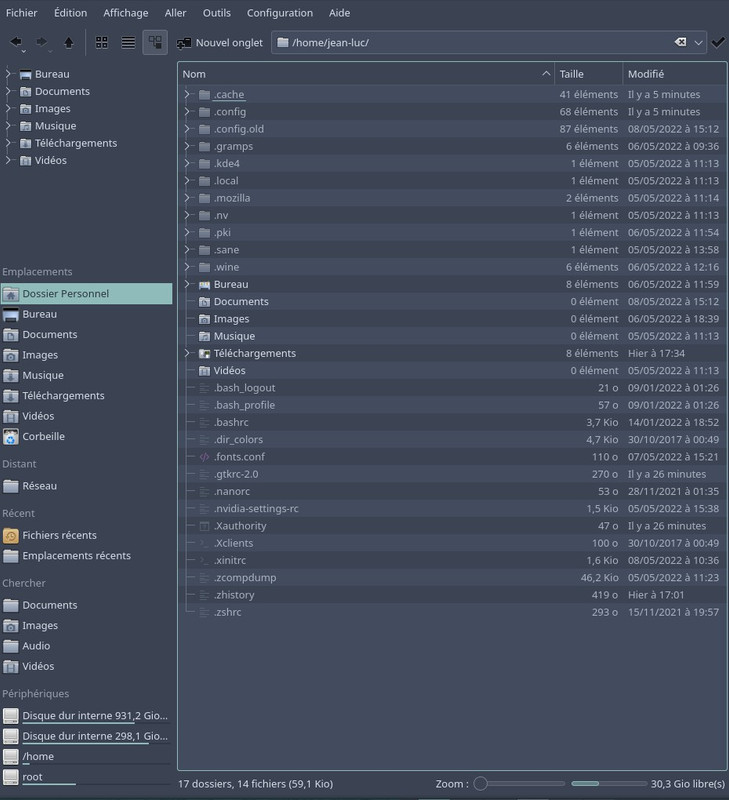Screen dimensions: 729x800
Task: Open Fichiers récents icon
Action: pyautogui.click(x=10, y=535)
